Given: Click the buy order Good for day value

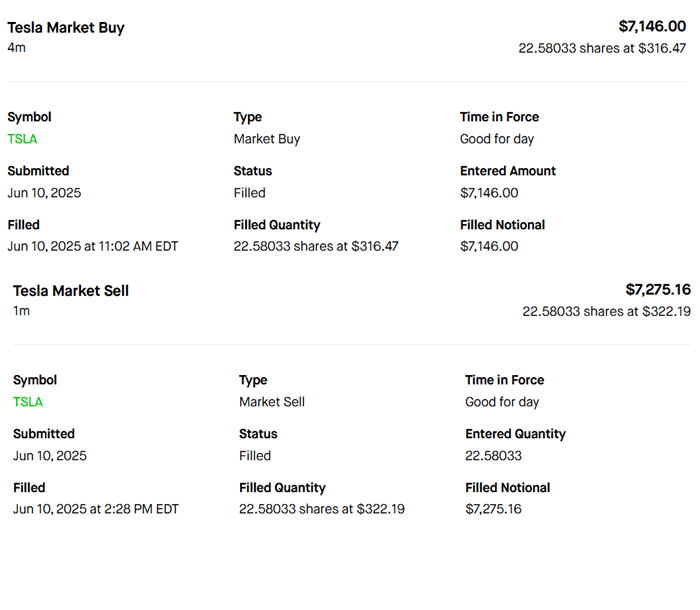Looking at the screenshot, I should pyautogui.click(x=497, y=139).
